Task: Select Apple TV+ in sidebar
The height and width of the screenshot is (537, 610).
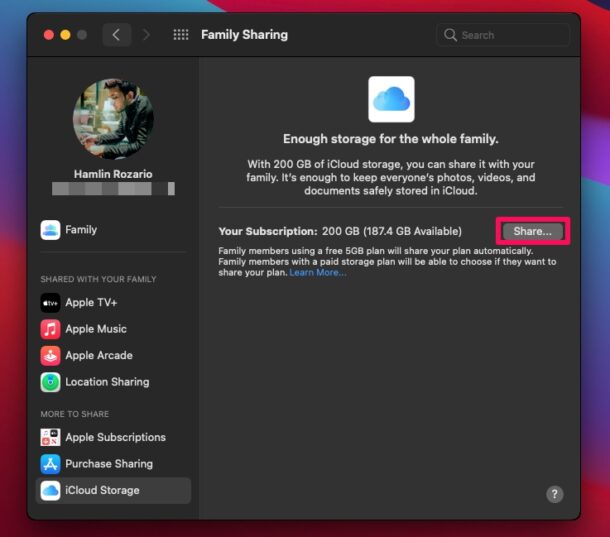Action: tap(91, 303)
